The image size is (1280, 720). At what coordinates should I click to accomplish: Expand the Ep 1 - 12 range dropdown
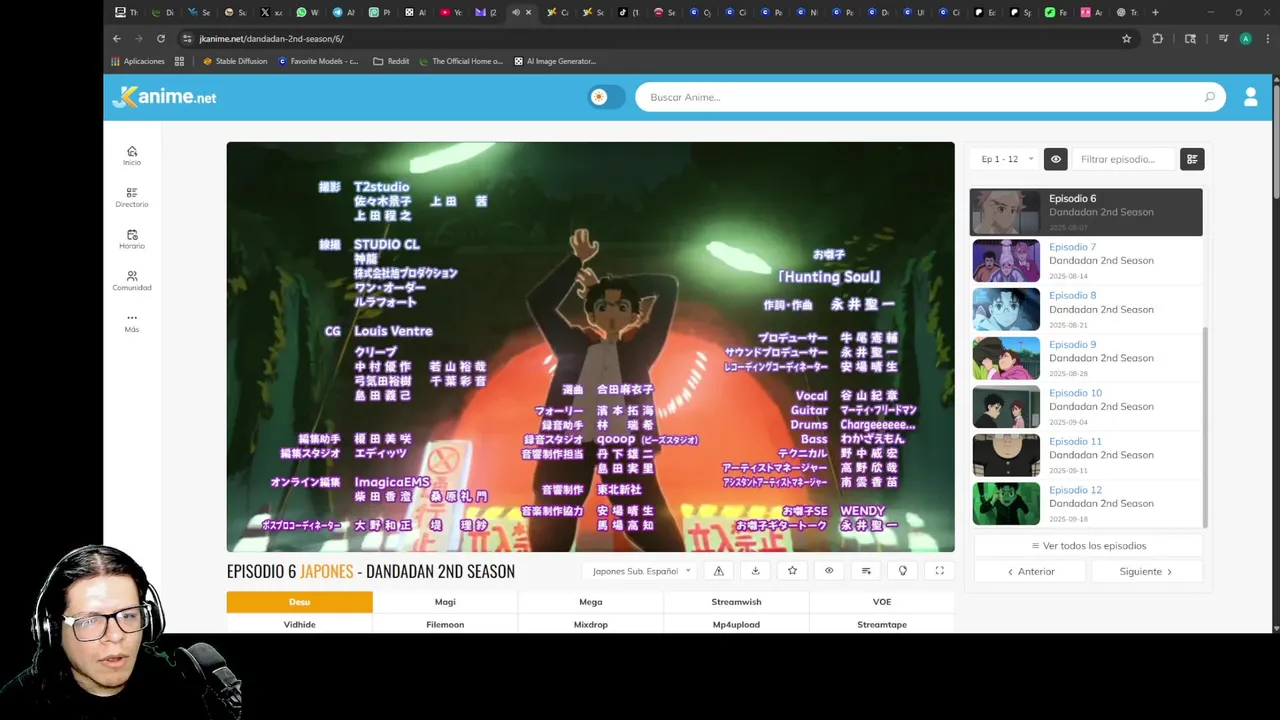point(1005,159)
